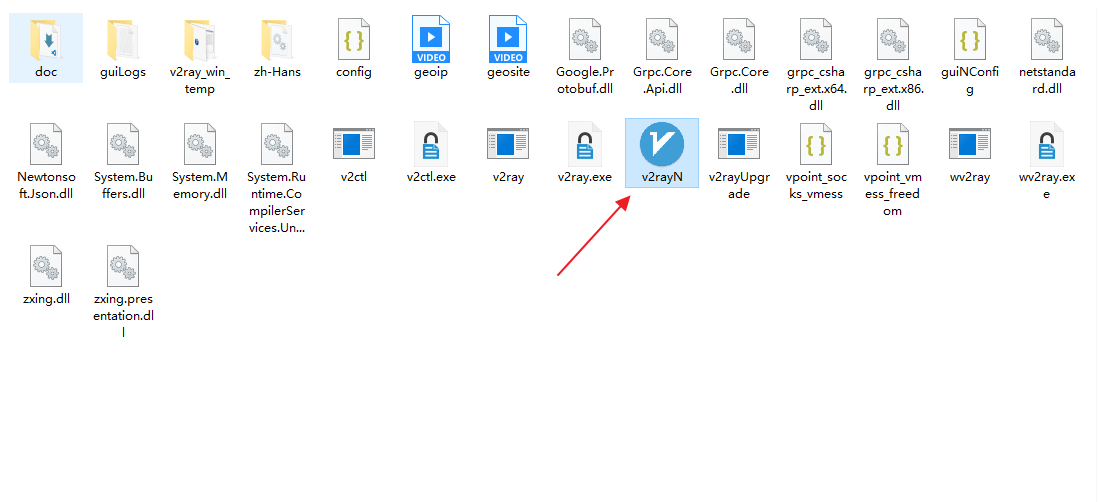The image size is (1100, 502).
Task: Click the Grpc.Core.dll file icon
Action: click(739, 40)
